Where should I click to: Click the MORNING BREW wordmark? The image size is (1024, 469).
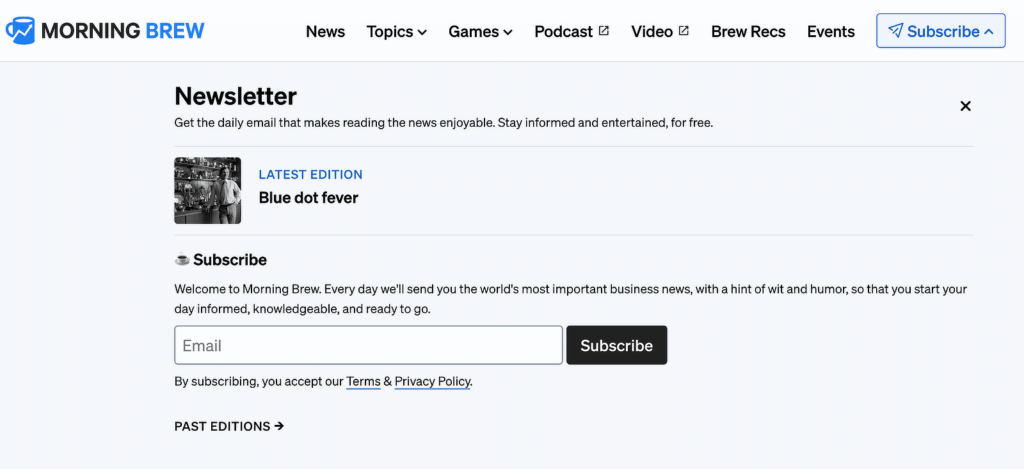[x=123, y=31]
